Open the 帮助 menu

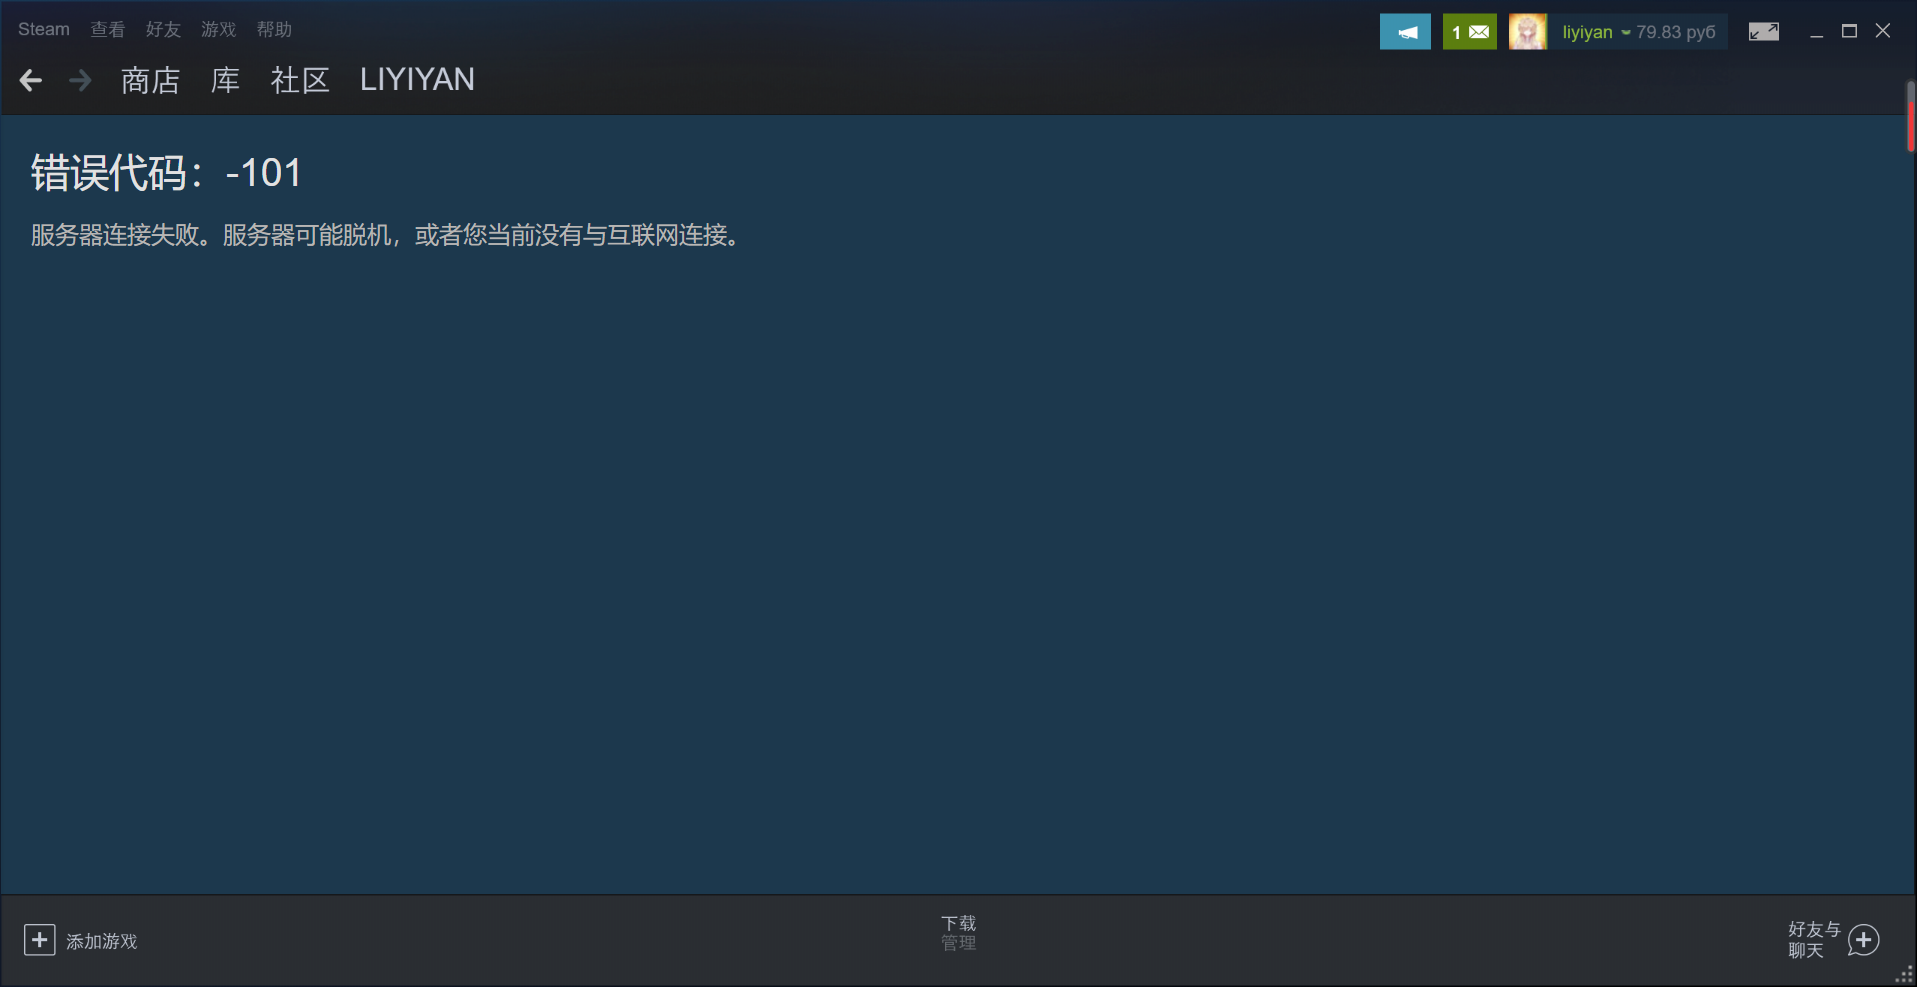274,30
